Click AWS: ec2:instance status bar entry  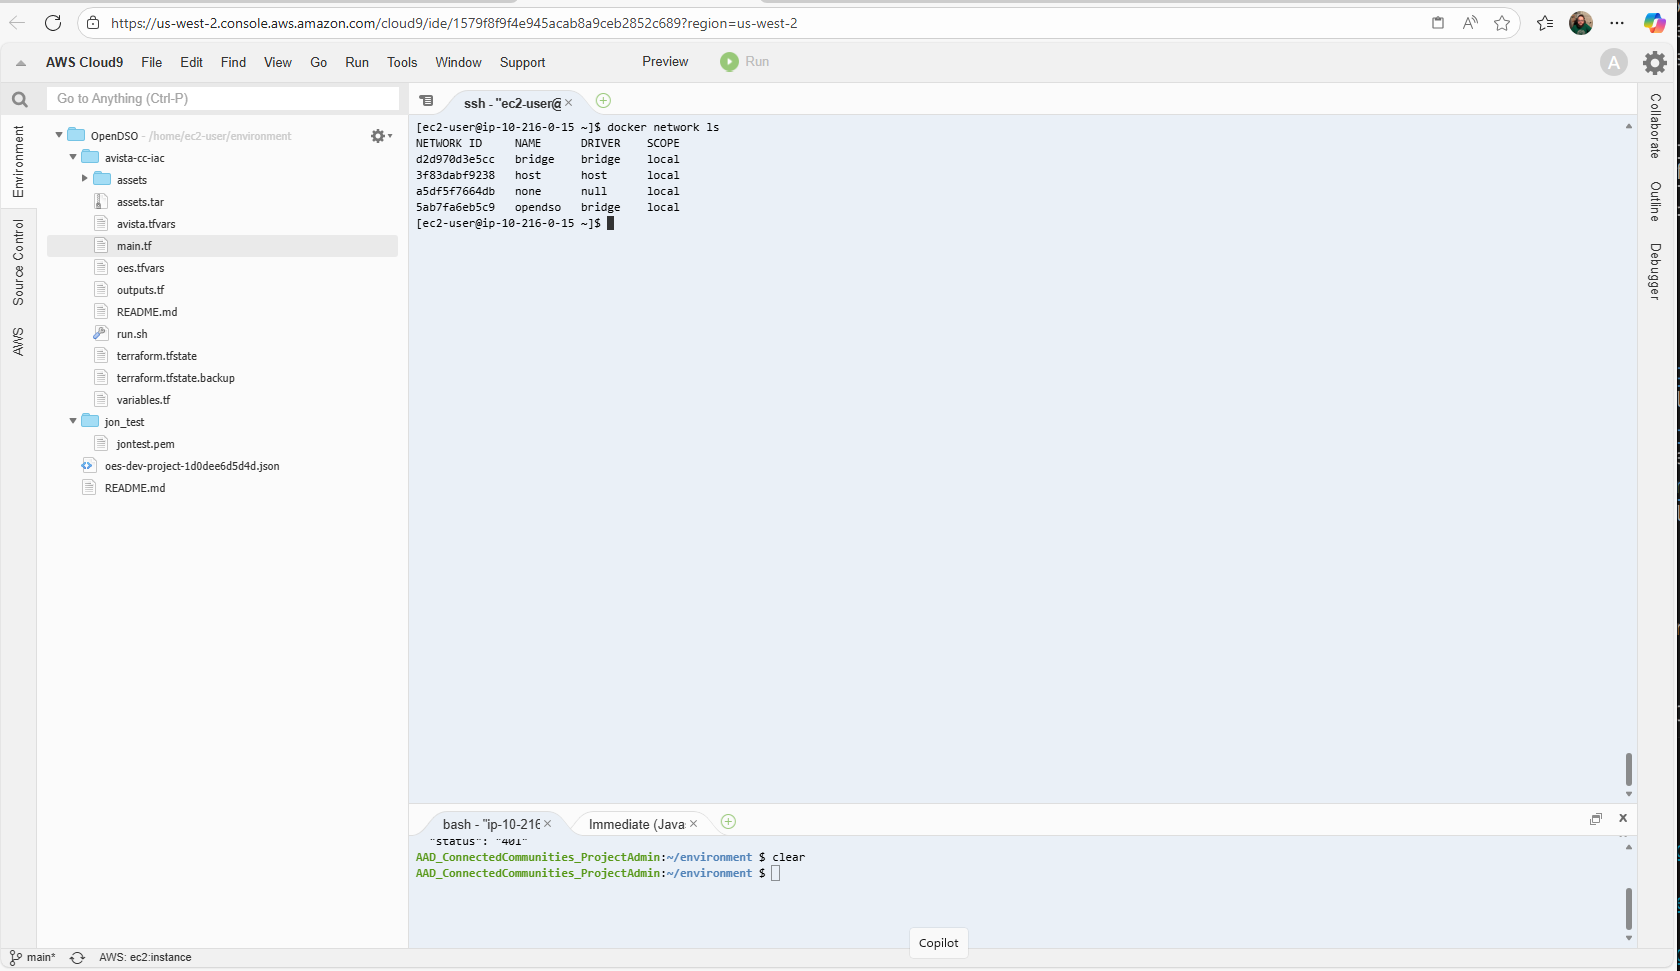[x=145, y=957]
